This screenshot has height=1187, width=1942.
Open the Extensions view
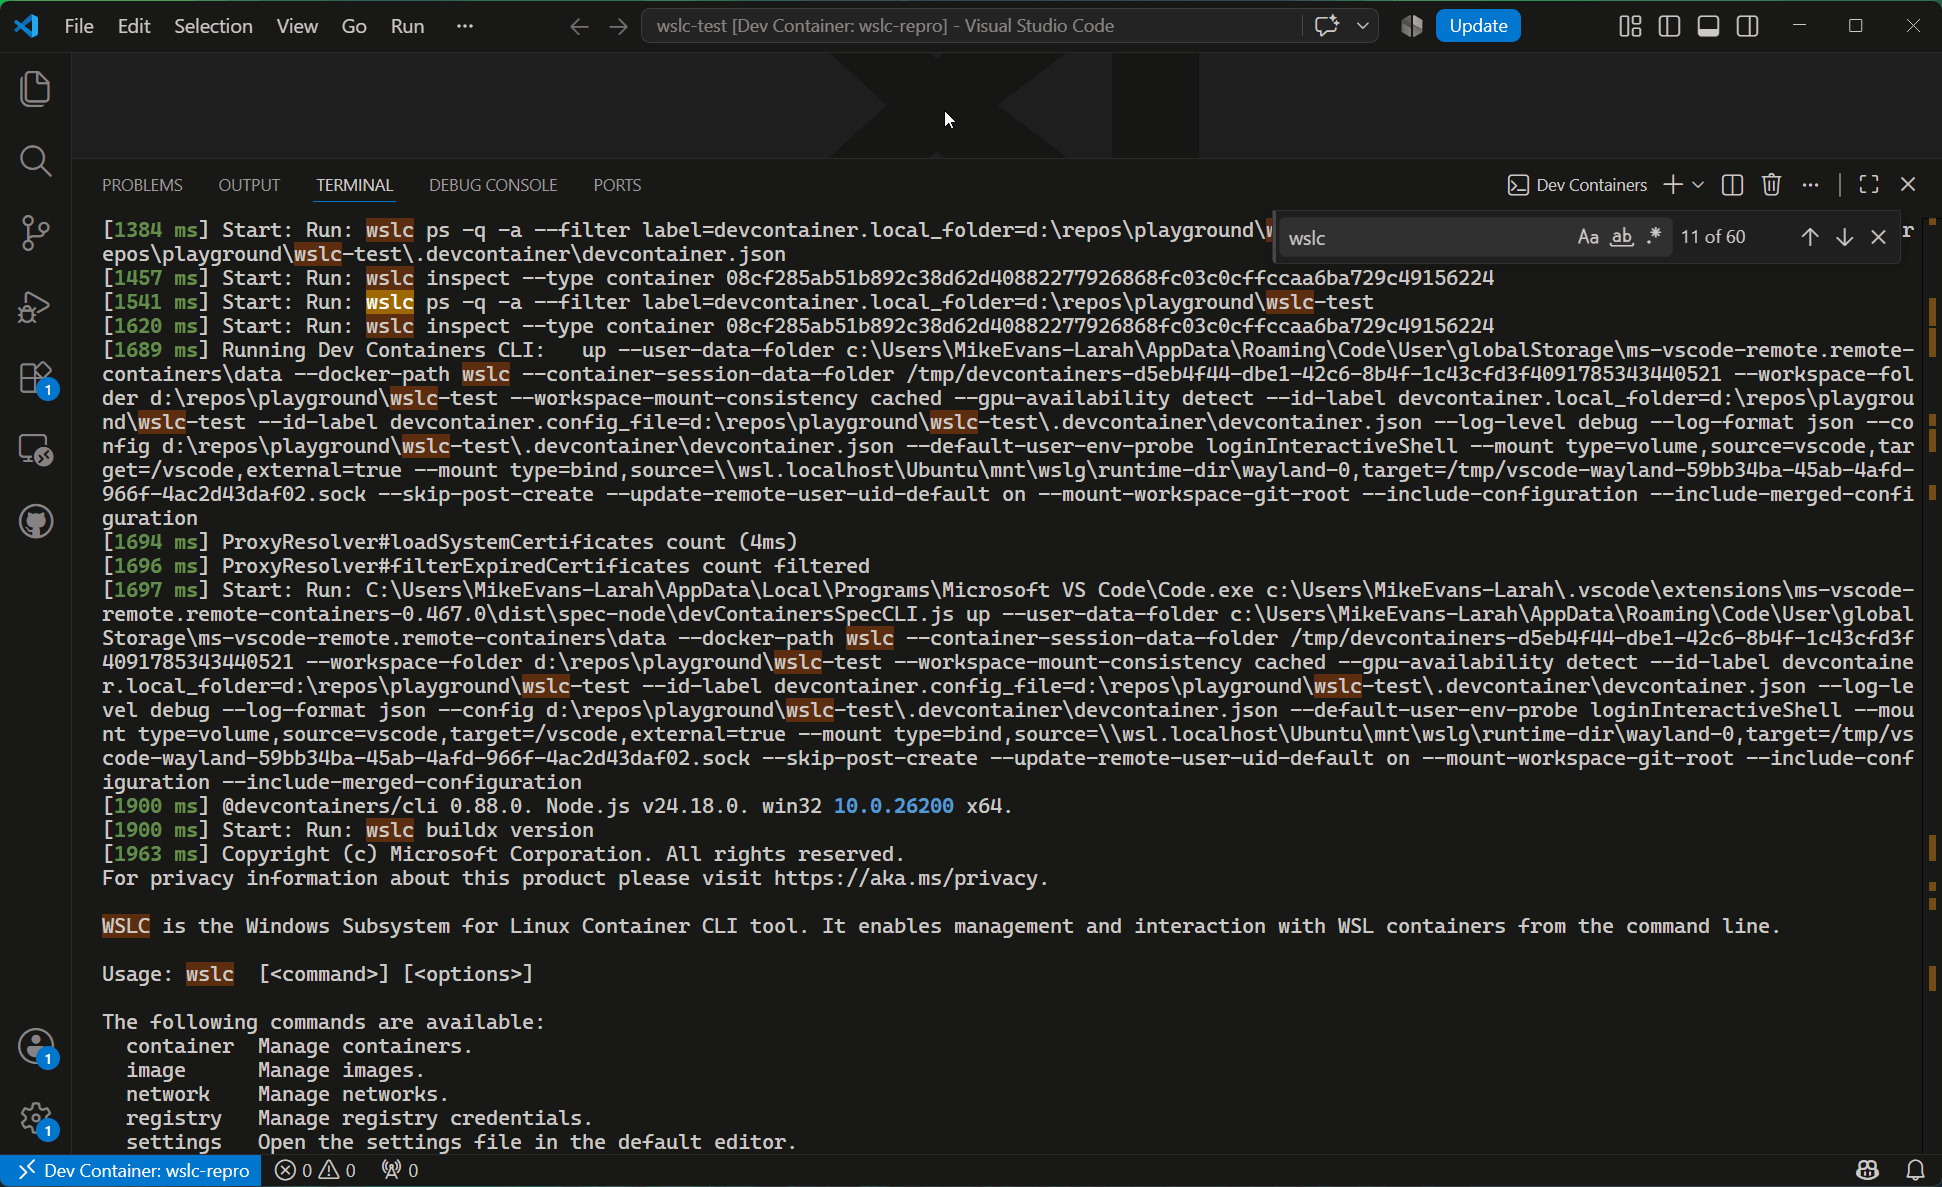(36, 378)
